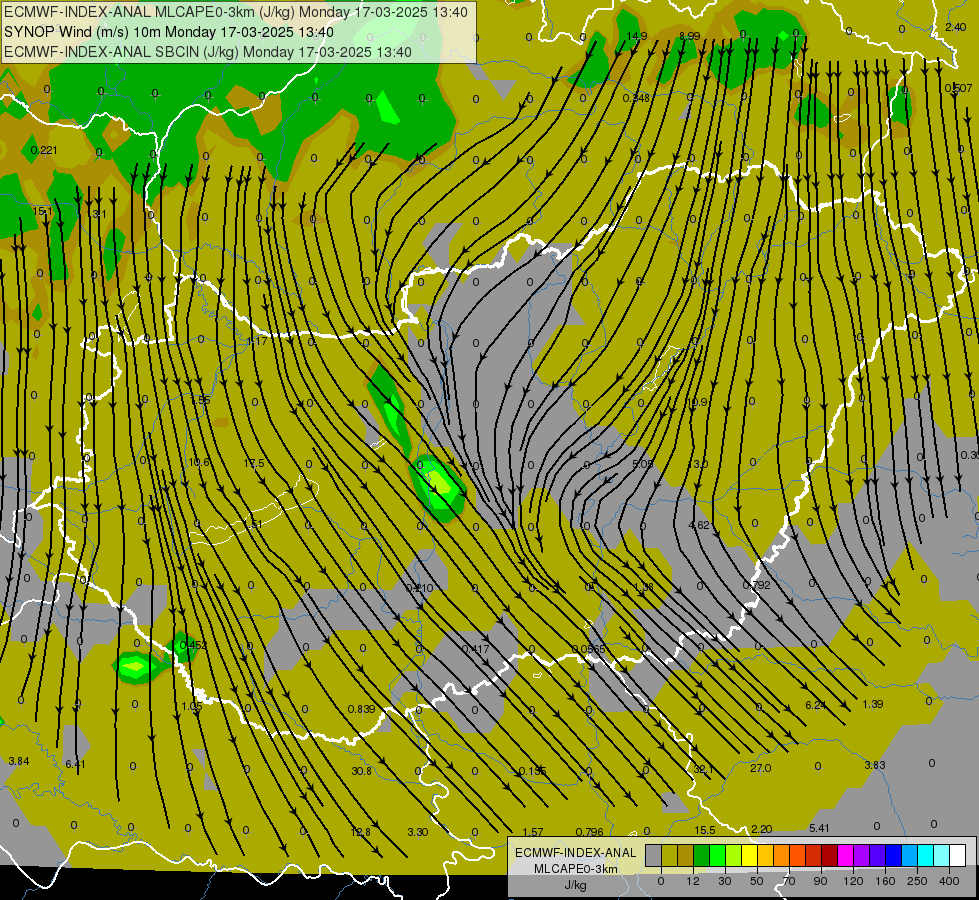The image size is (979, 900).
Task: Click the map value 8.99
Action: pos(689,36)
